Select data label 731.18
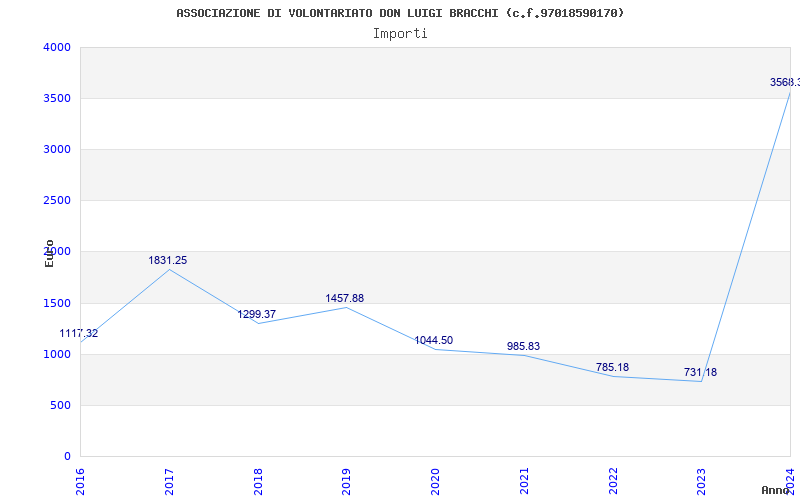Screen dimensions: 800x500 (x=701, y=372)
